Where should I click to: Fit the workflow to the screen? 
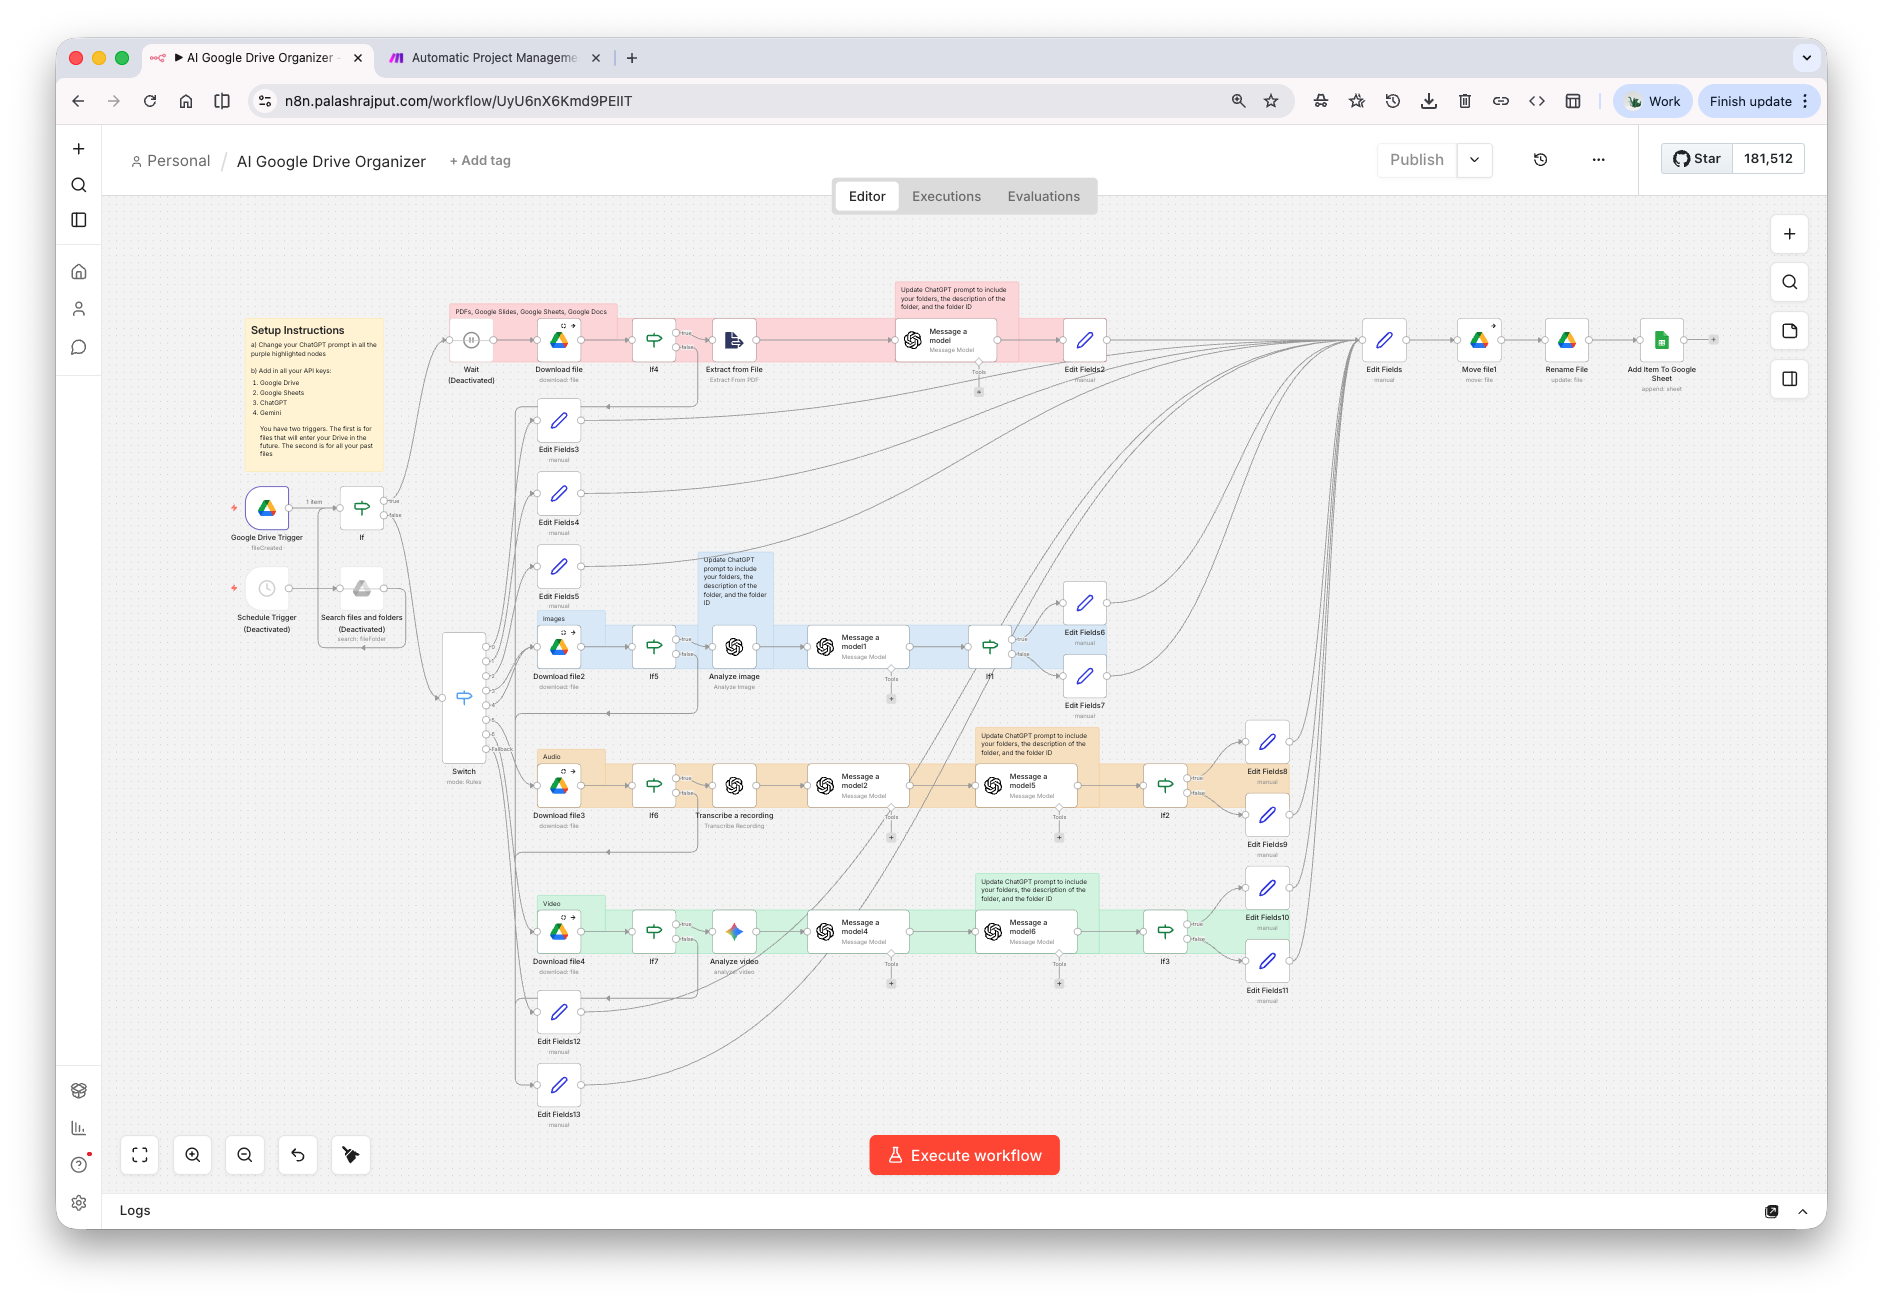(139, 1155)
